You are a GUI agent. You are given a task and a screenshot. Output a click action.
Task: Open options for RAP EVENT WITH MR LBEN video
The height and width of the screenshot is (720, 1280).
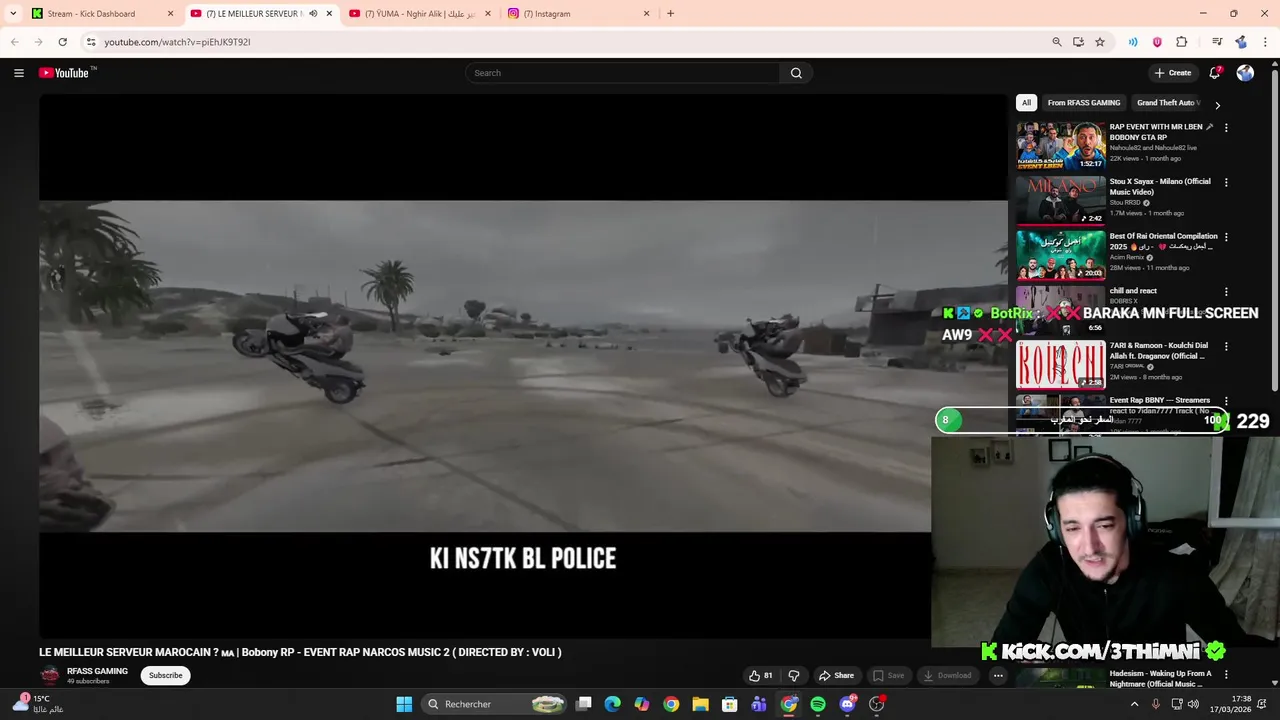point(1226,128)
